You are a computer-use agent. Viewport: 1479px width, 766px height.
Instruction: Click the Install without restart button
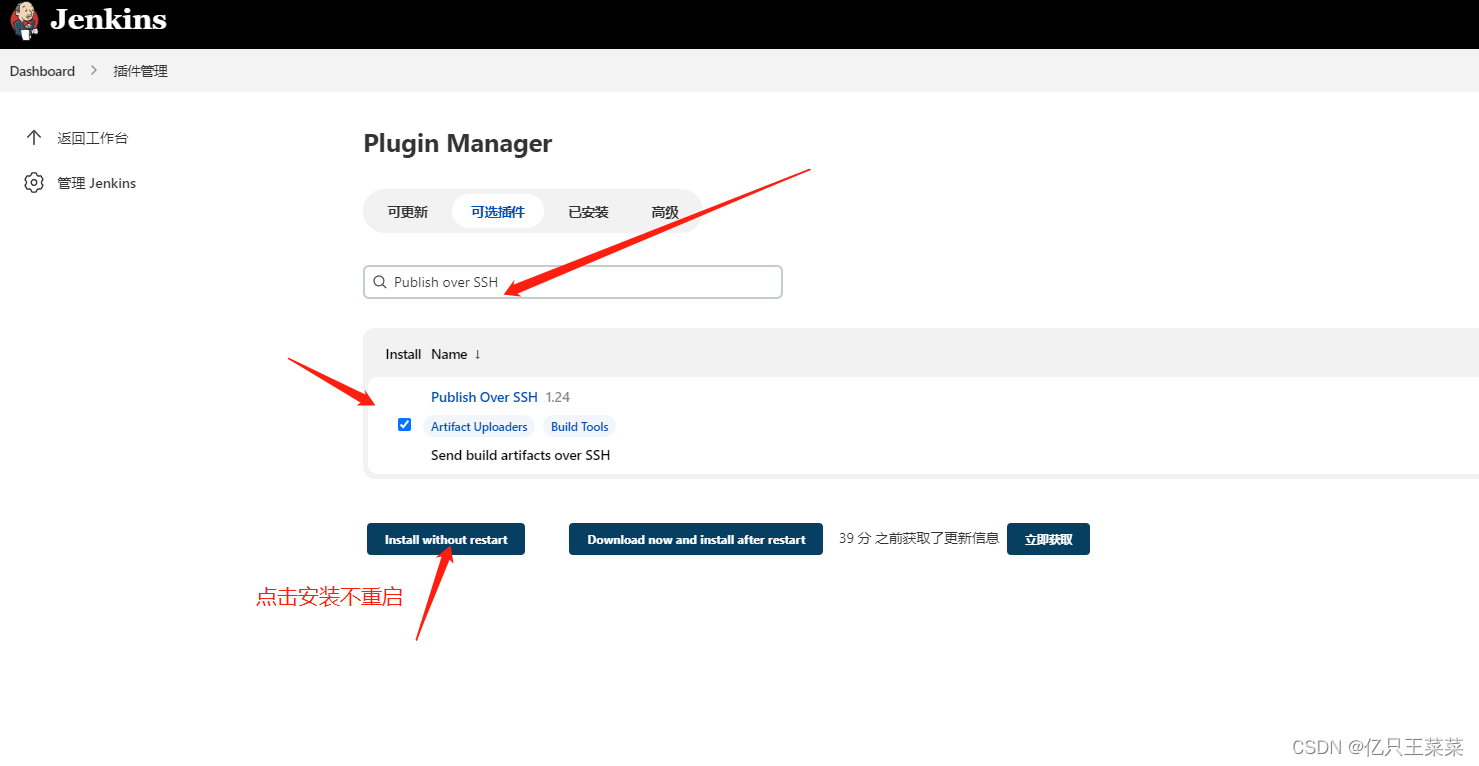(446, 539)
